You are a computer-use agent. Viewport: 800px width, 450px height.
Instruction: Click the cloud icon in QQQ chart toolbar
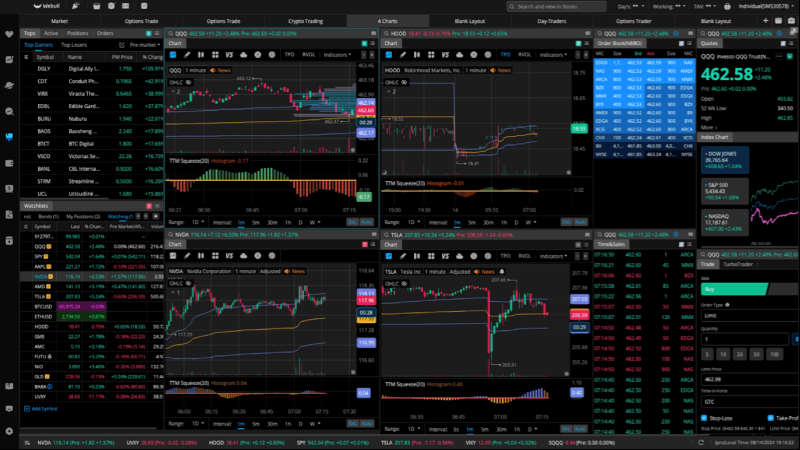pyautogui.click(x=243, y=55)
